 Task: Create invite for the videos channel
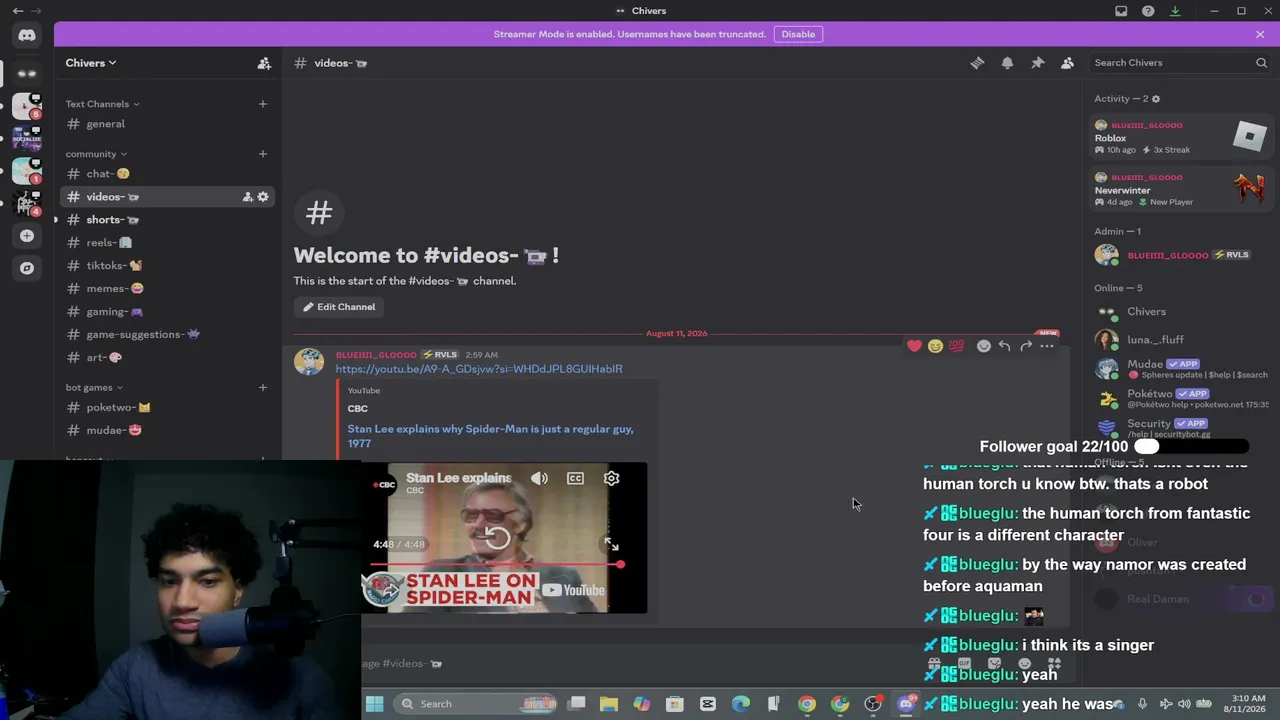(247, 197)
